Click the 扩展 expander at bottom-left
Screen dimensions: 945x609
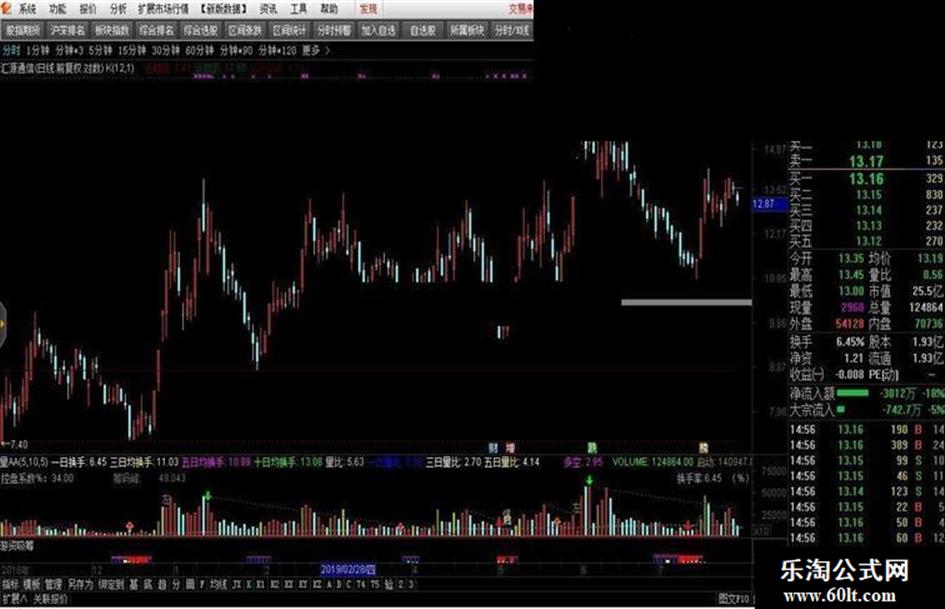pyautogui.click(x=14, y=599)
